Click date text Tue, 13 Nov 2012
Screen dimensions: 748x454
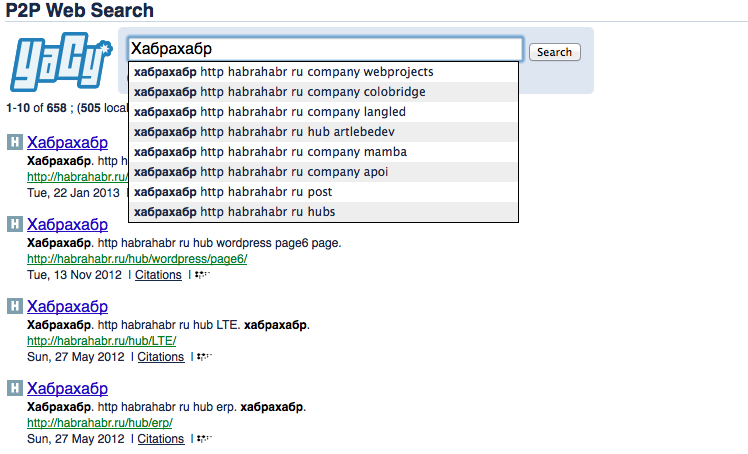[x=74, y=275]
